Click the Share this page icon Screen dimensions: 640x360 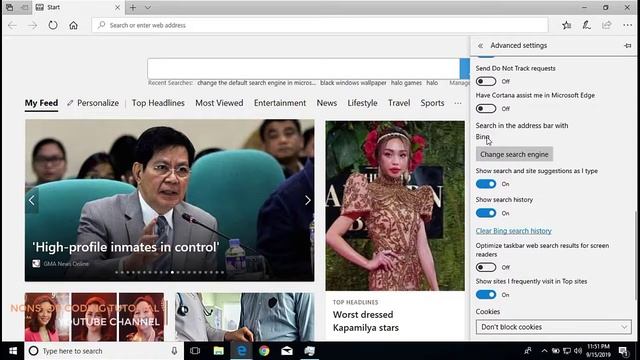[x=607, y=25]
